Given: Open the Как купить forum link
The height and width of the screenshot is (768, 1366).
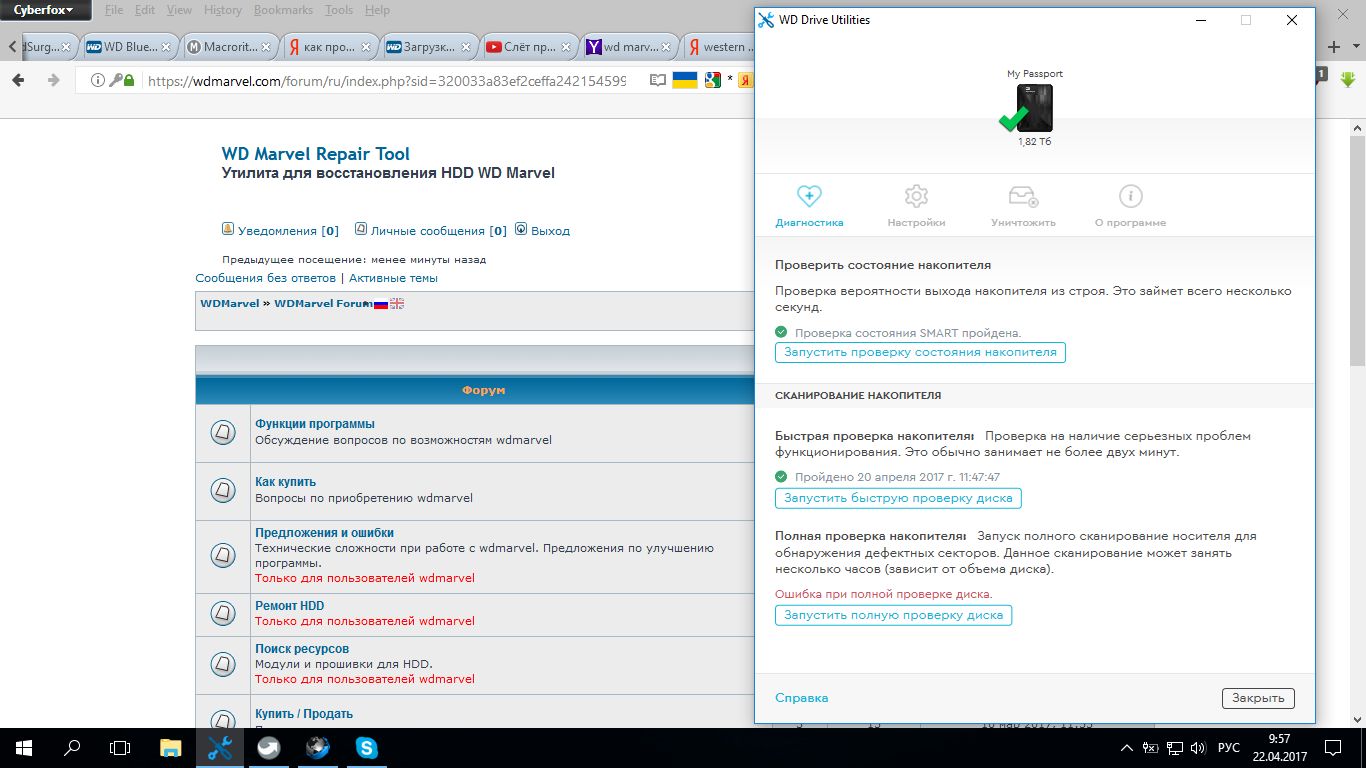Looking at the screenshot, I should (285, 482).
